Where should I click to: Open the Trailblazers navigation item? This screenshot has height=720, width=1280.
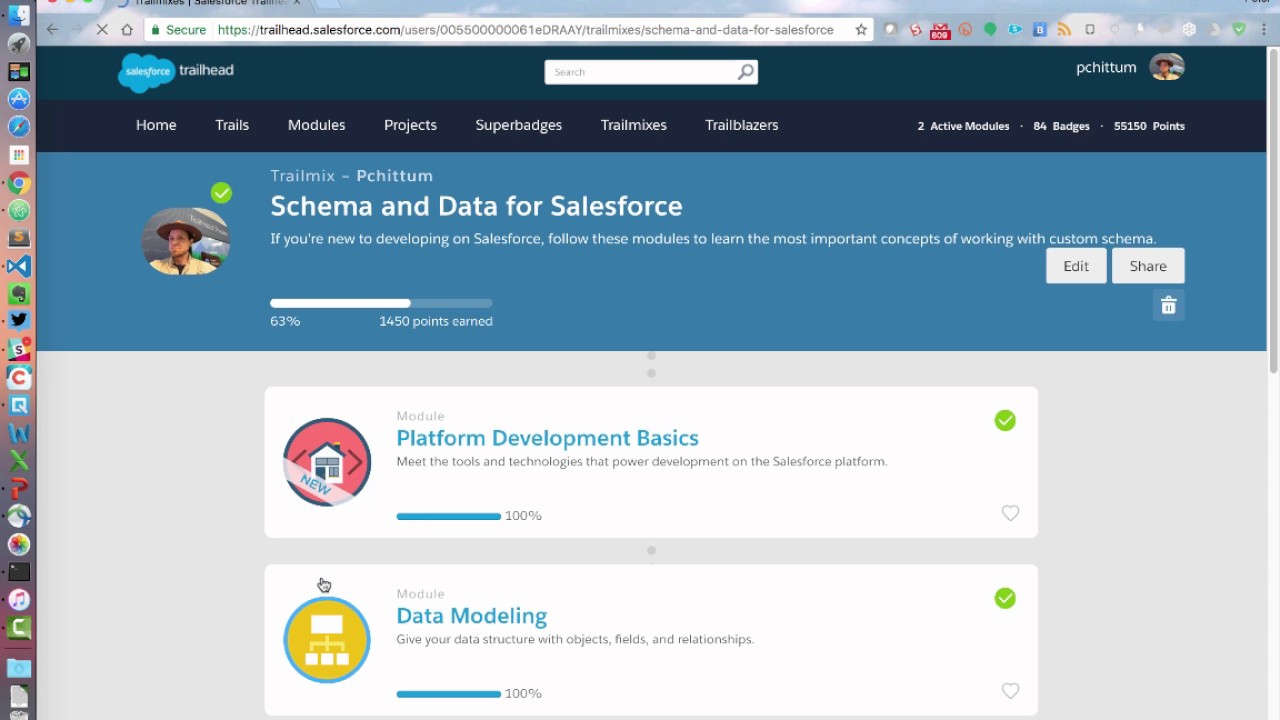click(742, 125)
